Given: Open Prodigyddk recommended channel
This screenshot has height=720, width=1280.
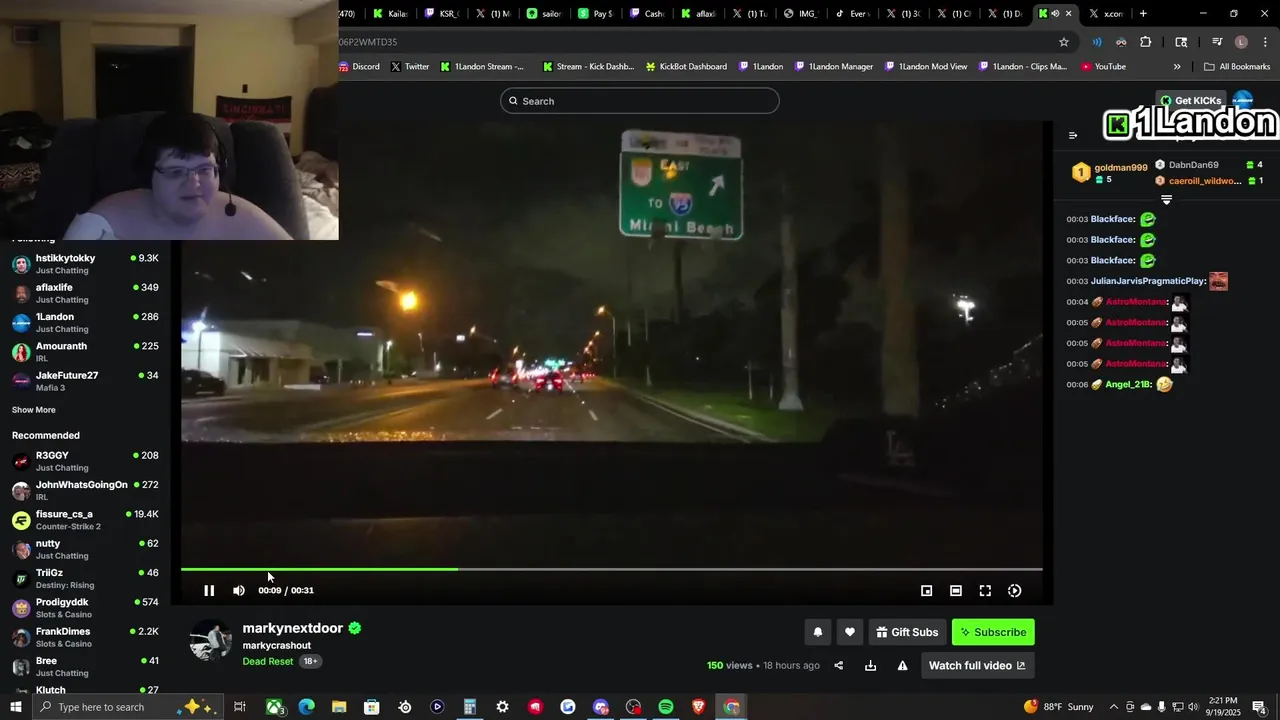Looking at the screenshot, I should [85, 608].
